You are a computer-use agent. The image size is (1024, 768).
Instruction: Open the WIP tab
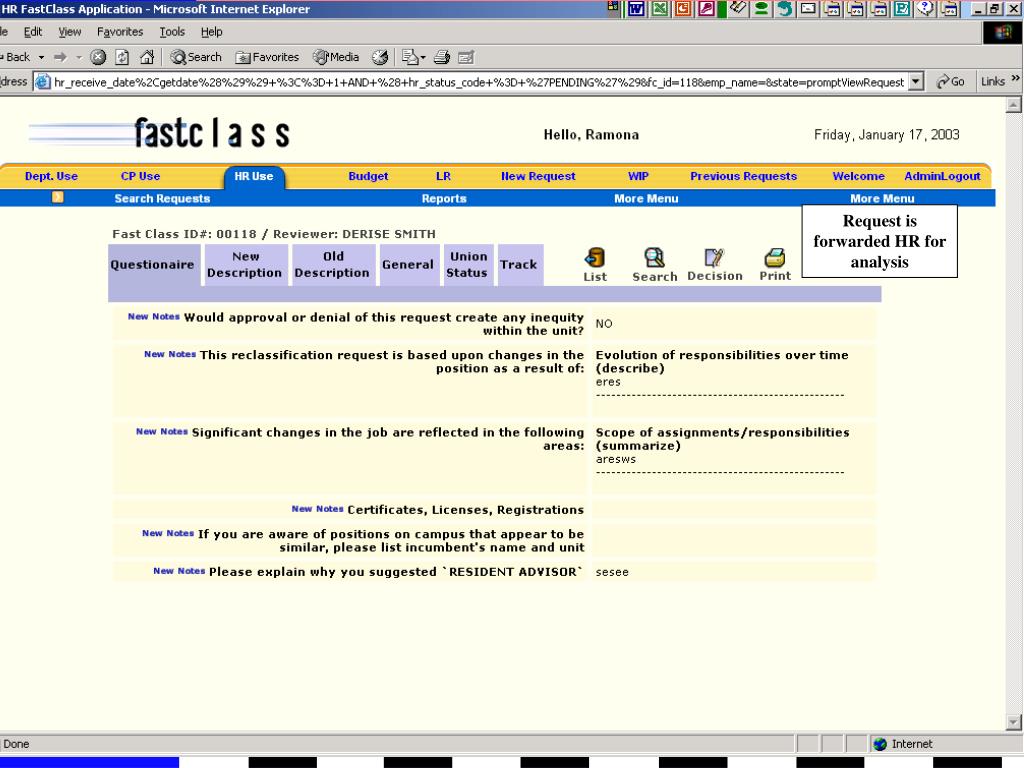pos(638,176)
